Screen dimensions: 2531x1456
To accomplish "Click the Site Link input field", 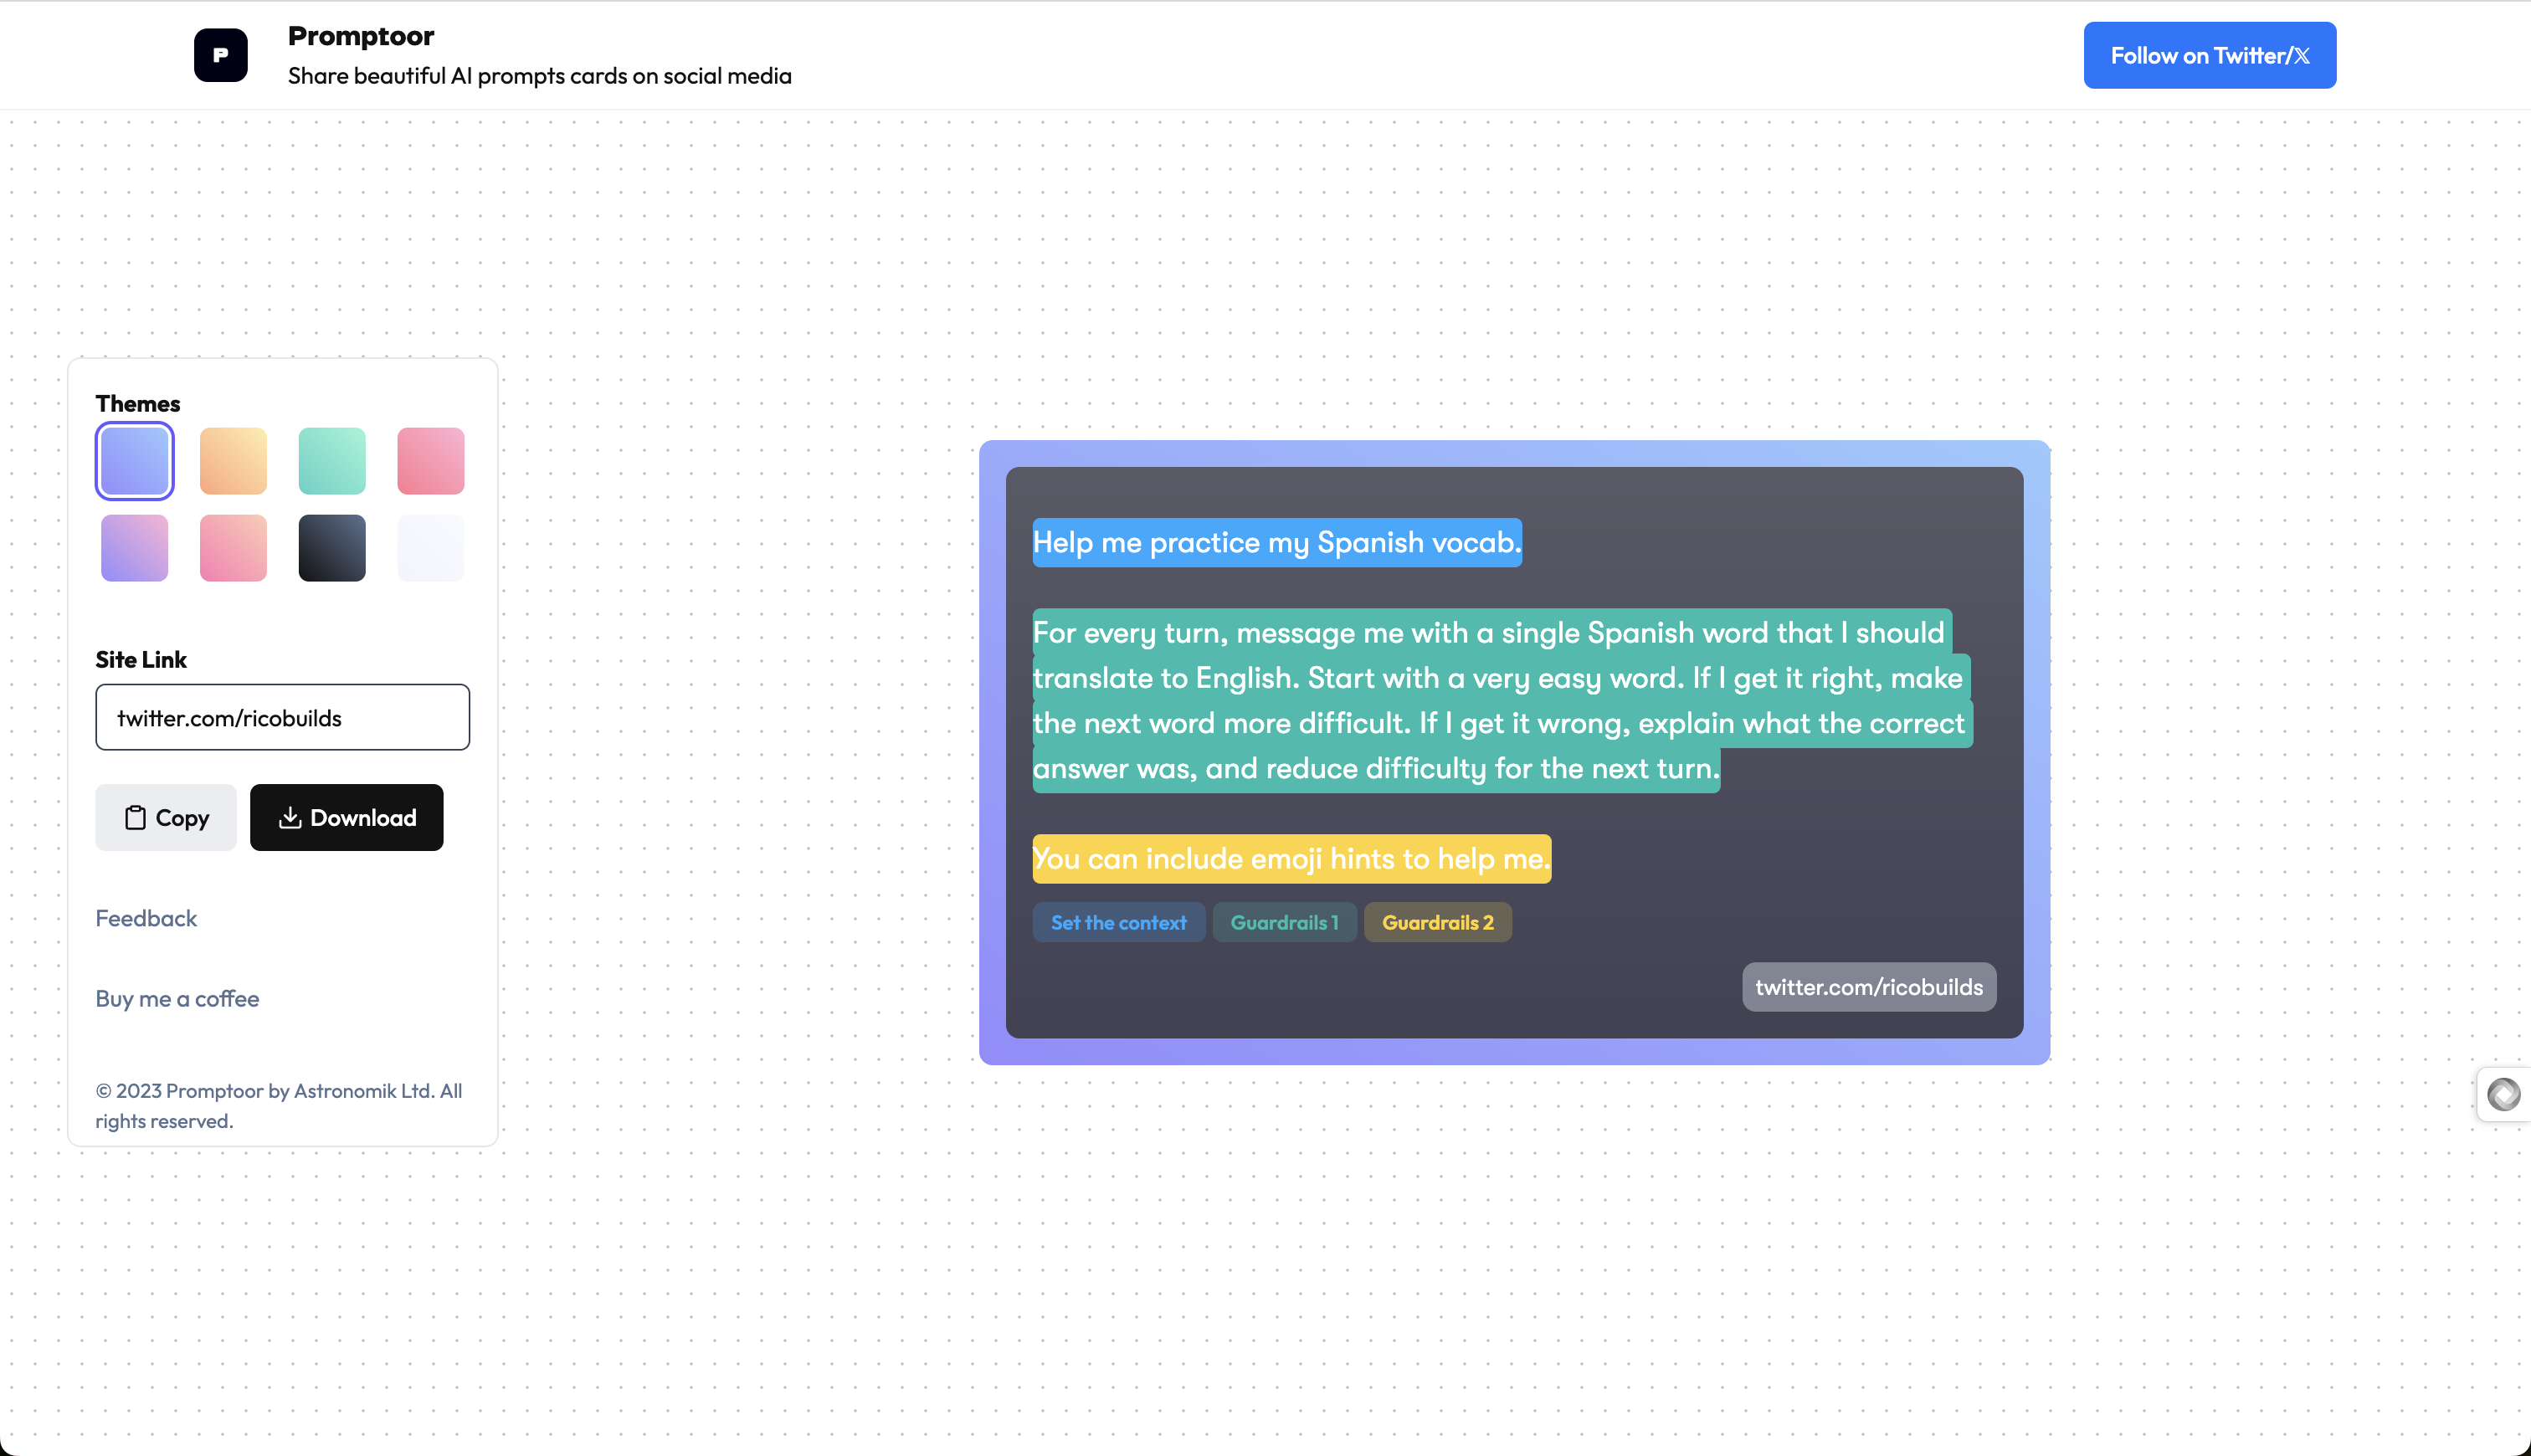I will pos(282,718).
